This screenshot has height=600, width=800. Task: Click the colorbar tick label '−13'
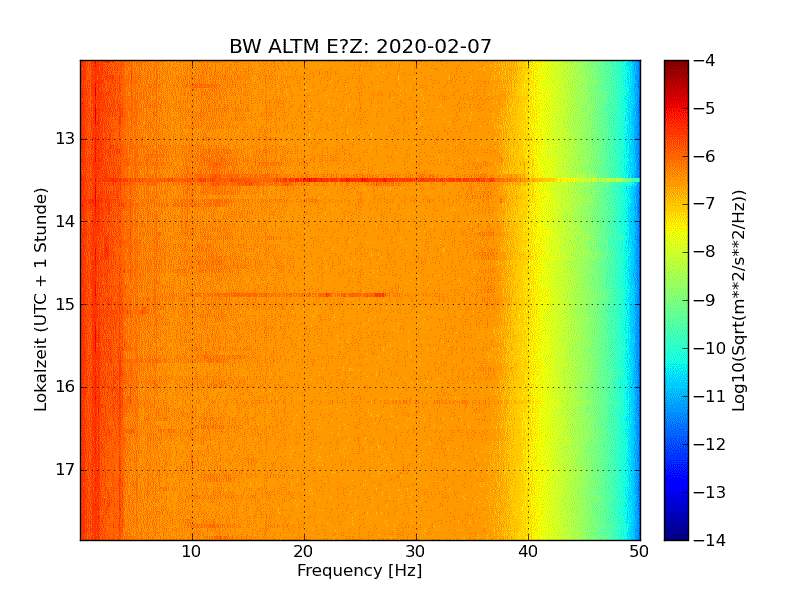click(x=710, y=492)
